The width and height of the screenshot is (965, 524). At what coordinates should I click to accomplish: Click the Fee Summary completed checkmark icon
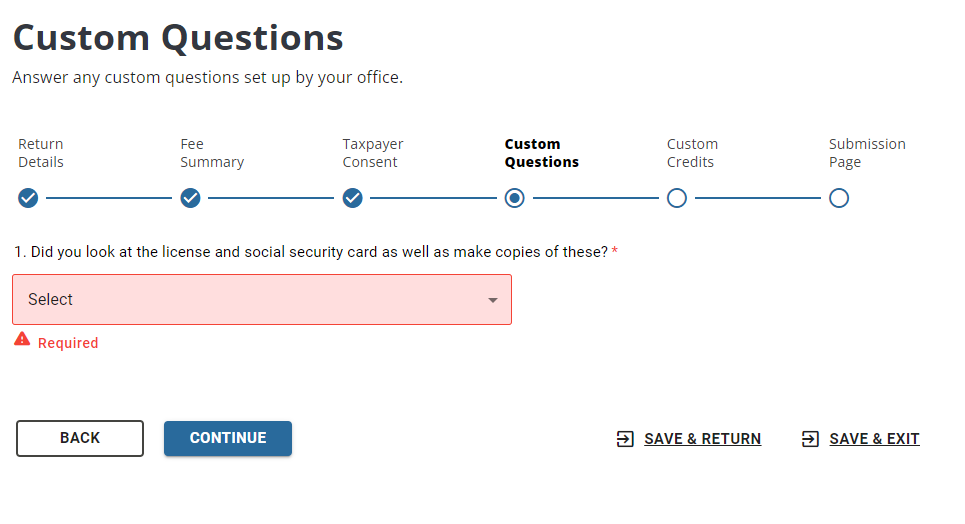click(190, 198)
